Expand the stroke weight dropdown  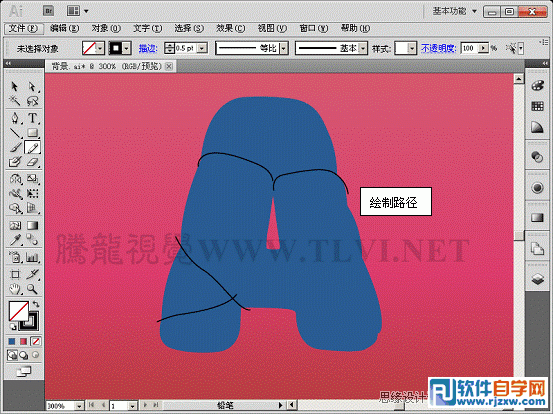[x=202, y=48]
